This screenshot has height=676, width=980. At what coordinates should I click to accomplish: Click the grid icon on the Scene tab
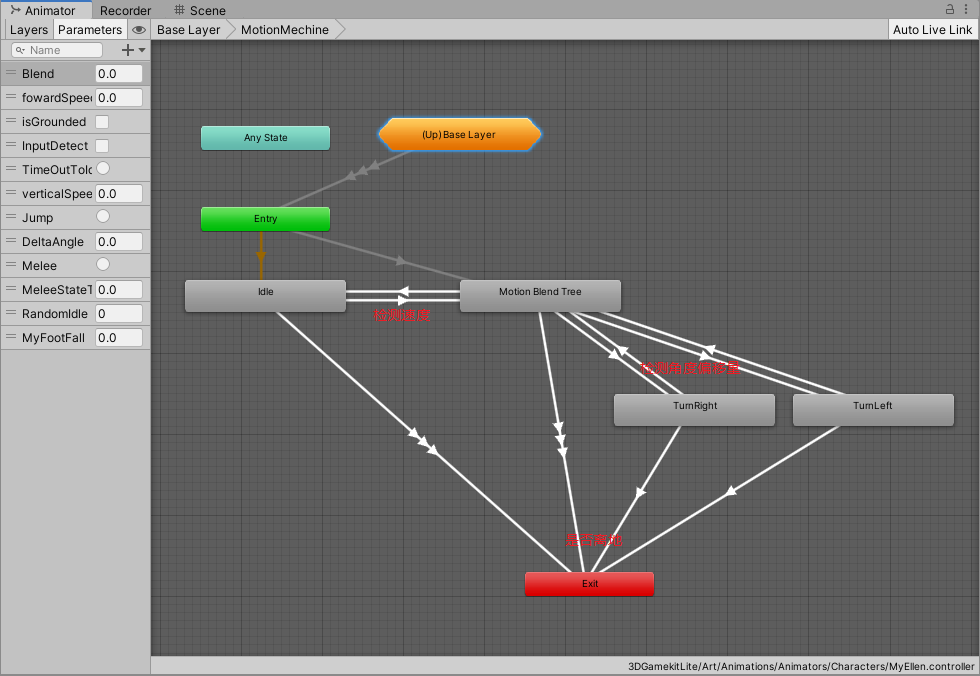[x=177, y=10]
